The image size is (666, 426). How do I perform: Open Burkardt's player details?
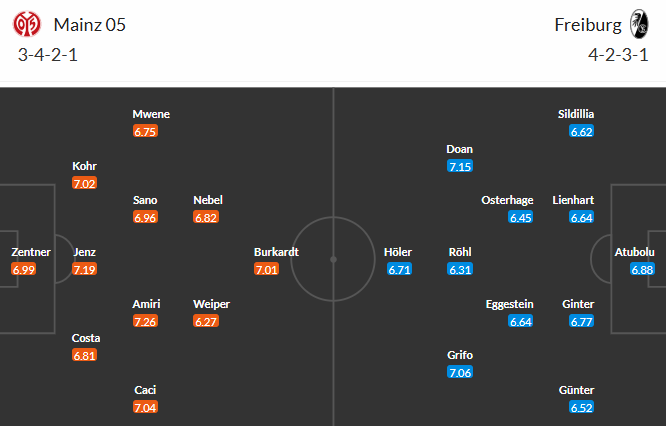point(277,252)
